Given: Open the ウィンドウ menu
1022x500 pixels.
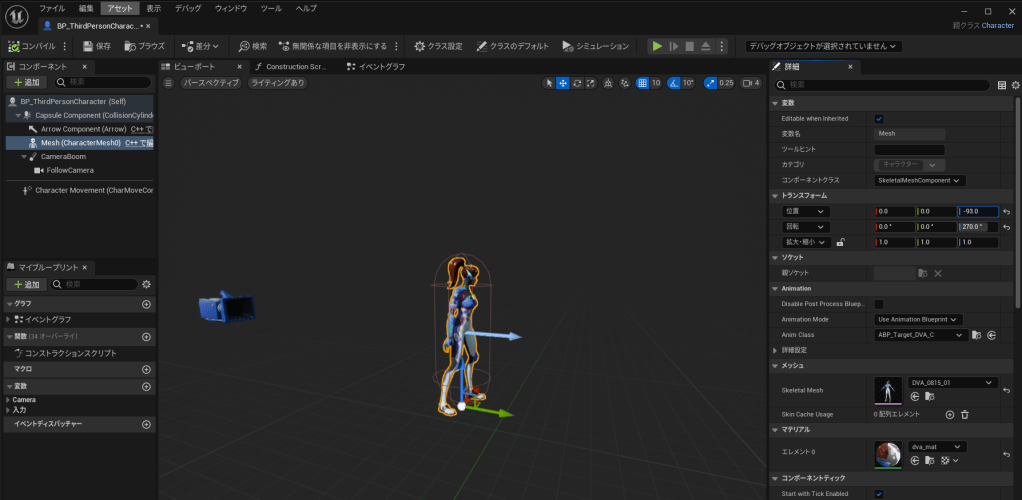Looking at the screenshot, I should [x=230, y=8].
